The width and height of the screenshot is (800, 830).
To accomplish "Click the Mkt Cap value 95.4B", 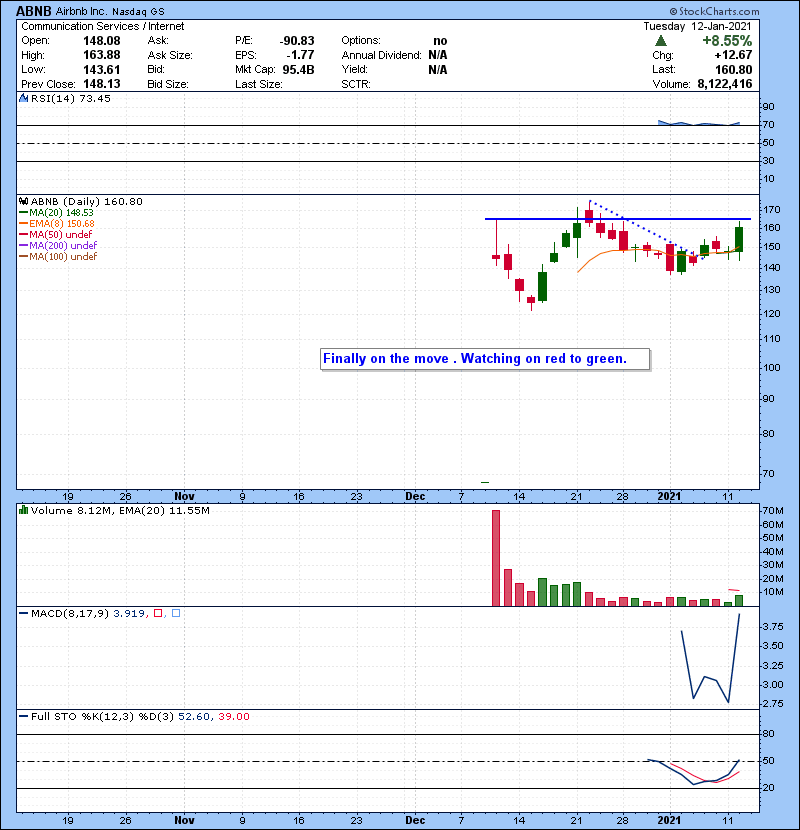I will point(299,69).
